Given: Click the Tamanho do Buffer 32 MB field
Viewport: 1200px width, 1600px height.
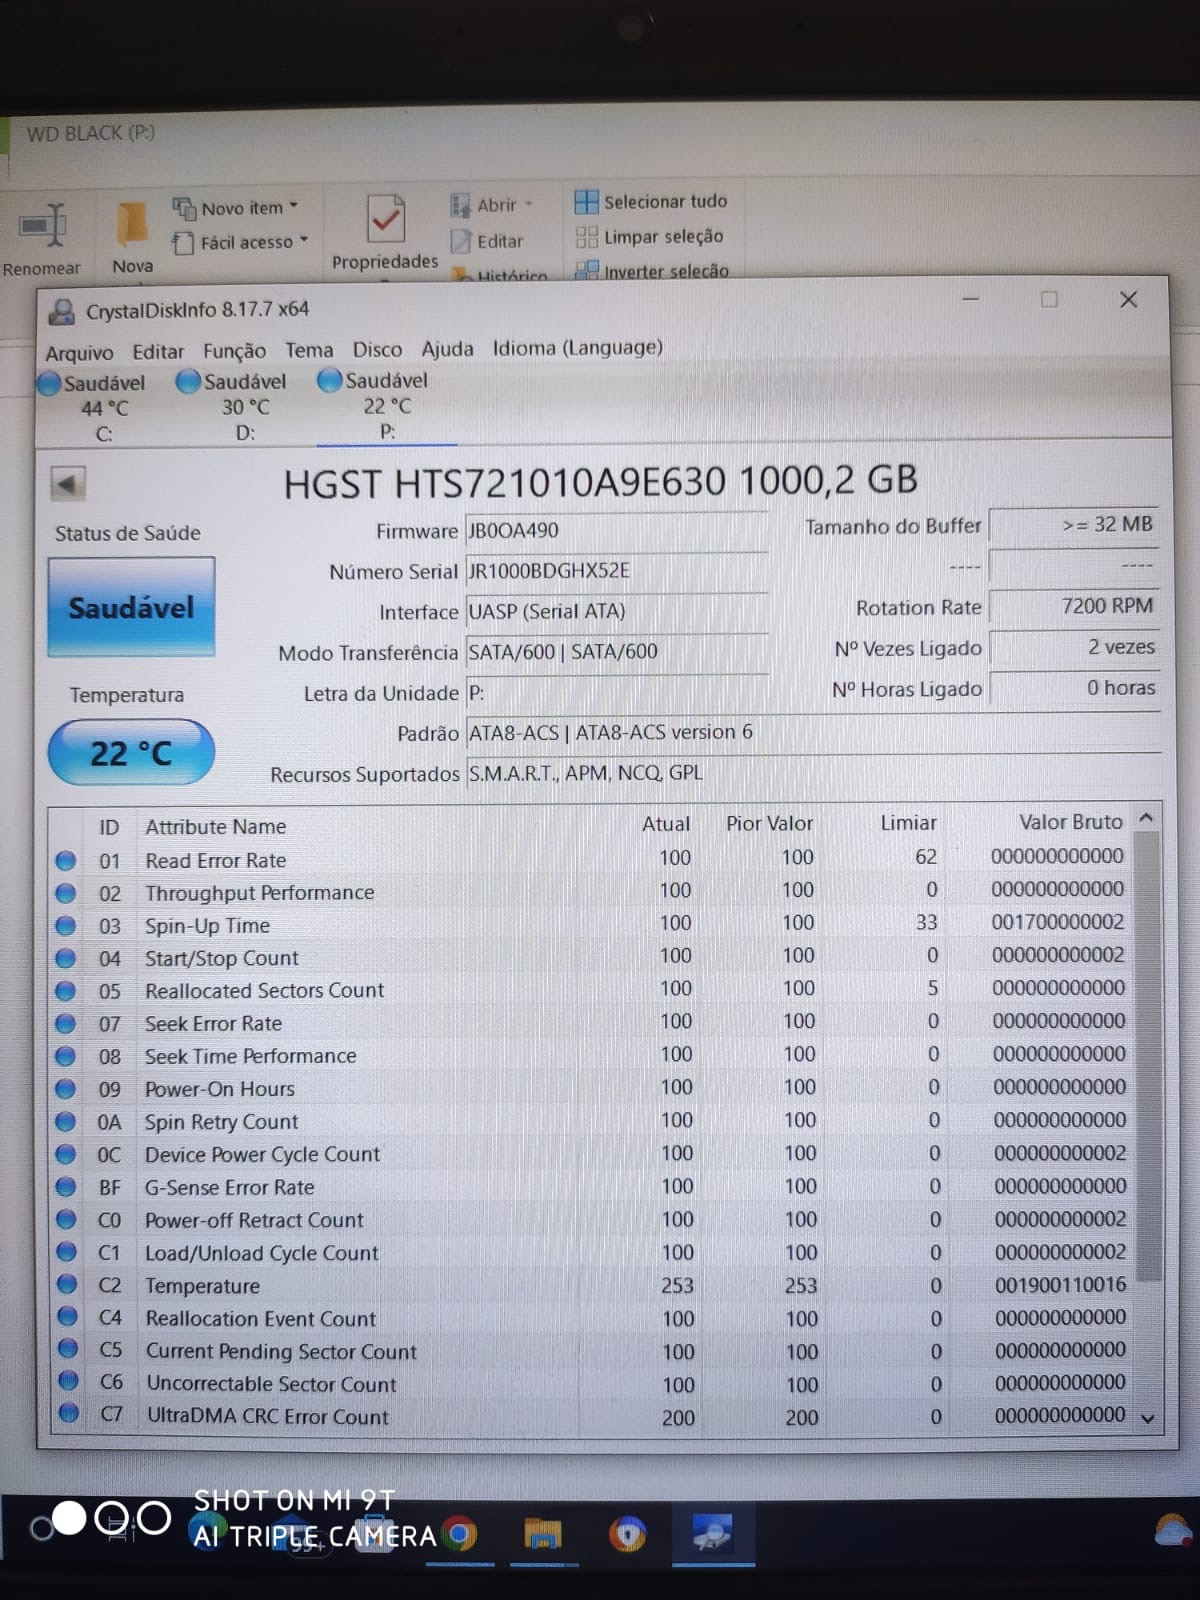Looking at the screenshot, I should pos(1074,524).
